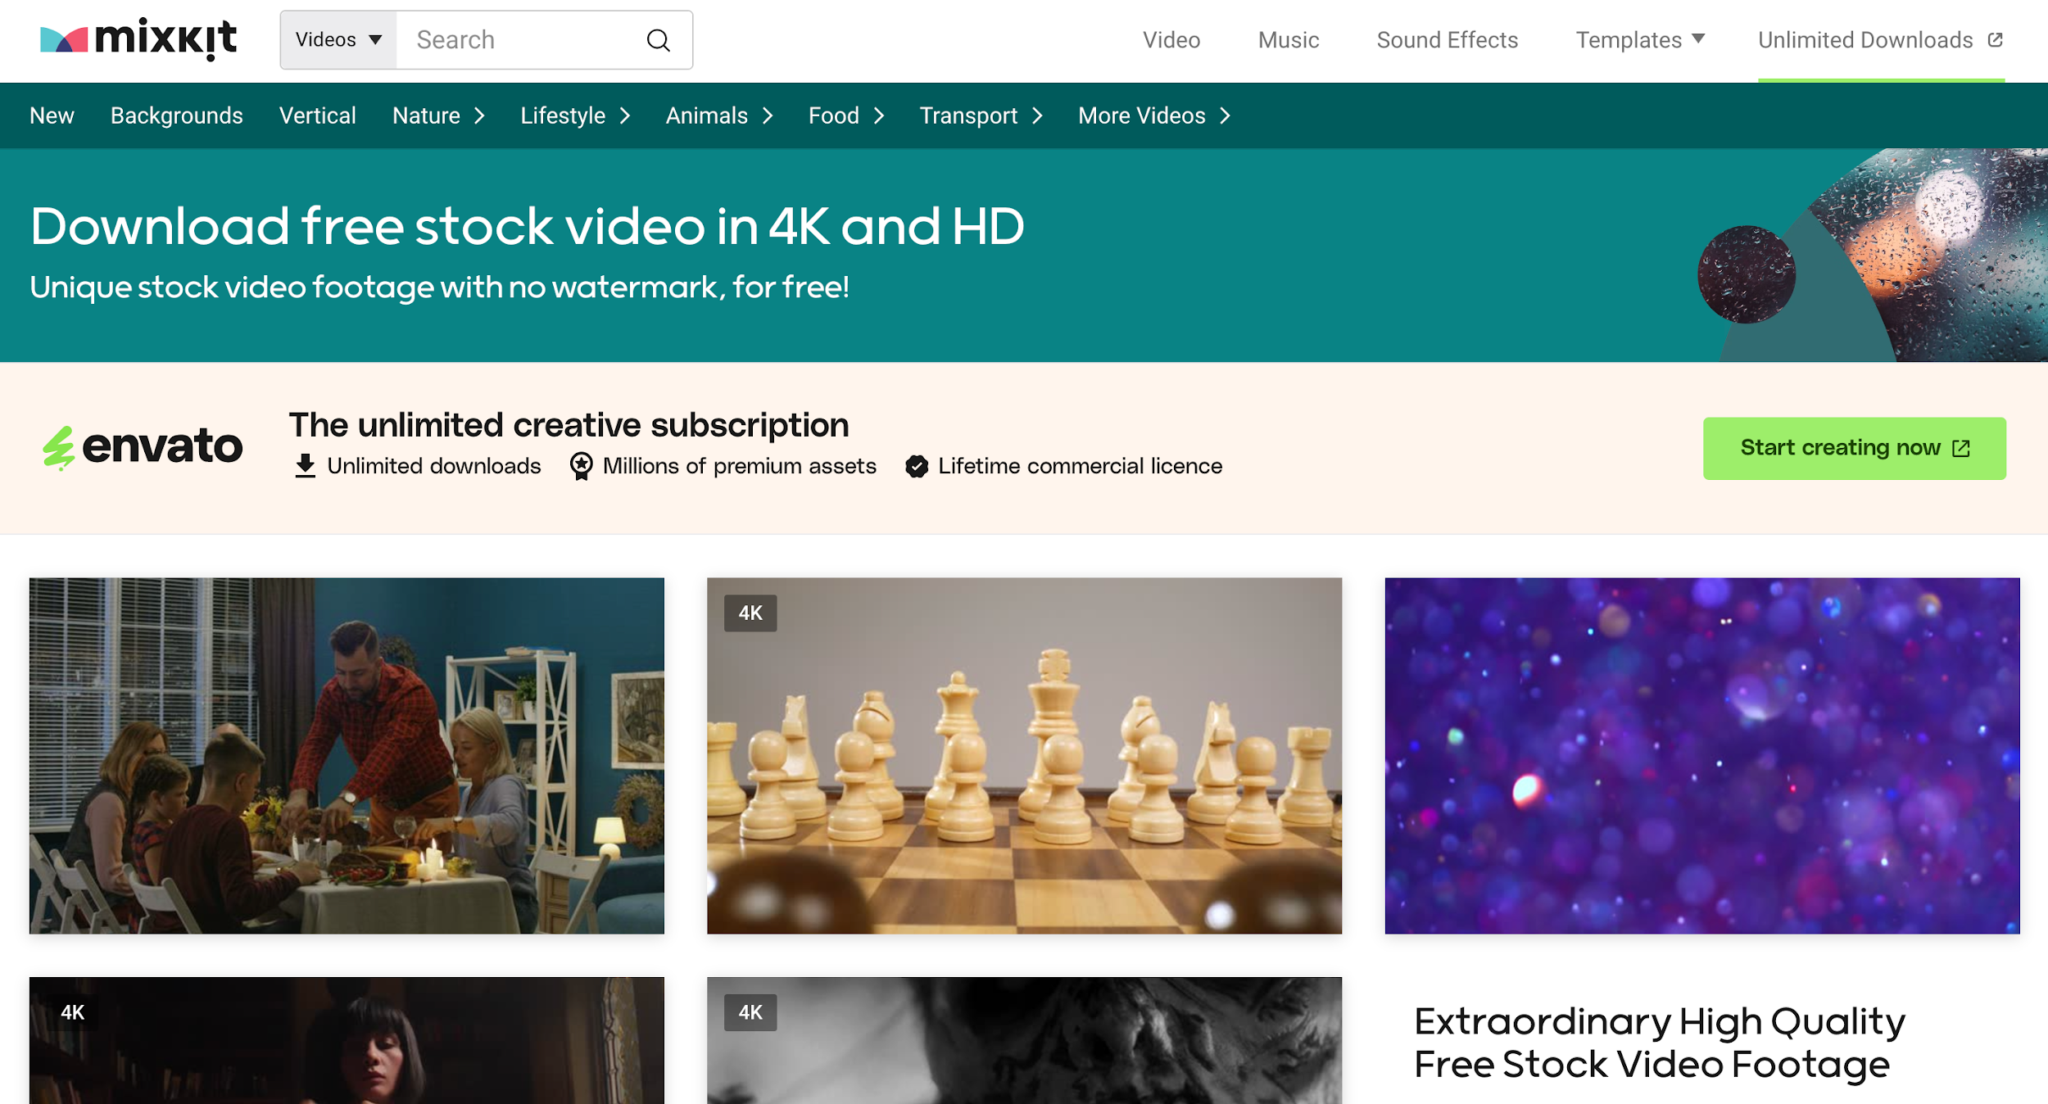Click the search magnifier icon
The height and width of the screenshot is (1104, 2048).
point(657,40)
